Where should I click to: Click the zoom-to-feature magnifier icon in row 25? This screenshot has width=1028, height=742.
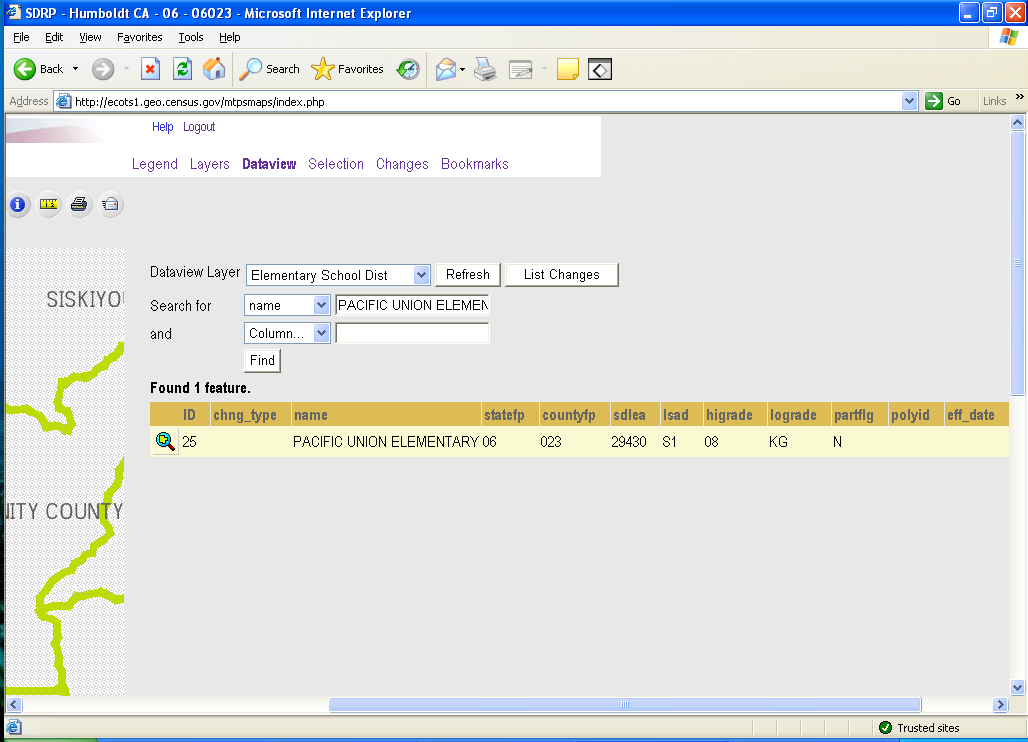(x=165, y=441)
